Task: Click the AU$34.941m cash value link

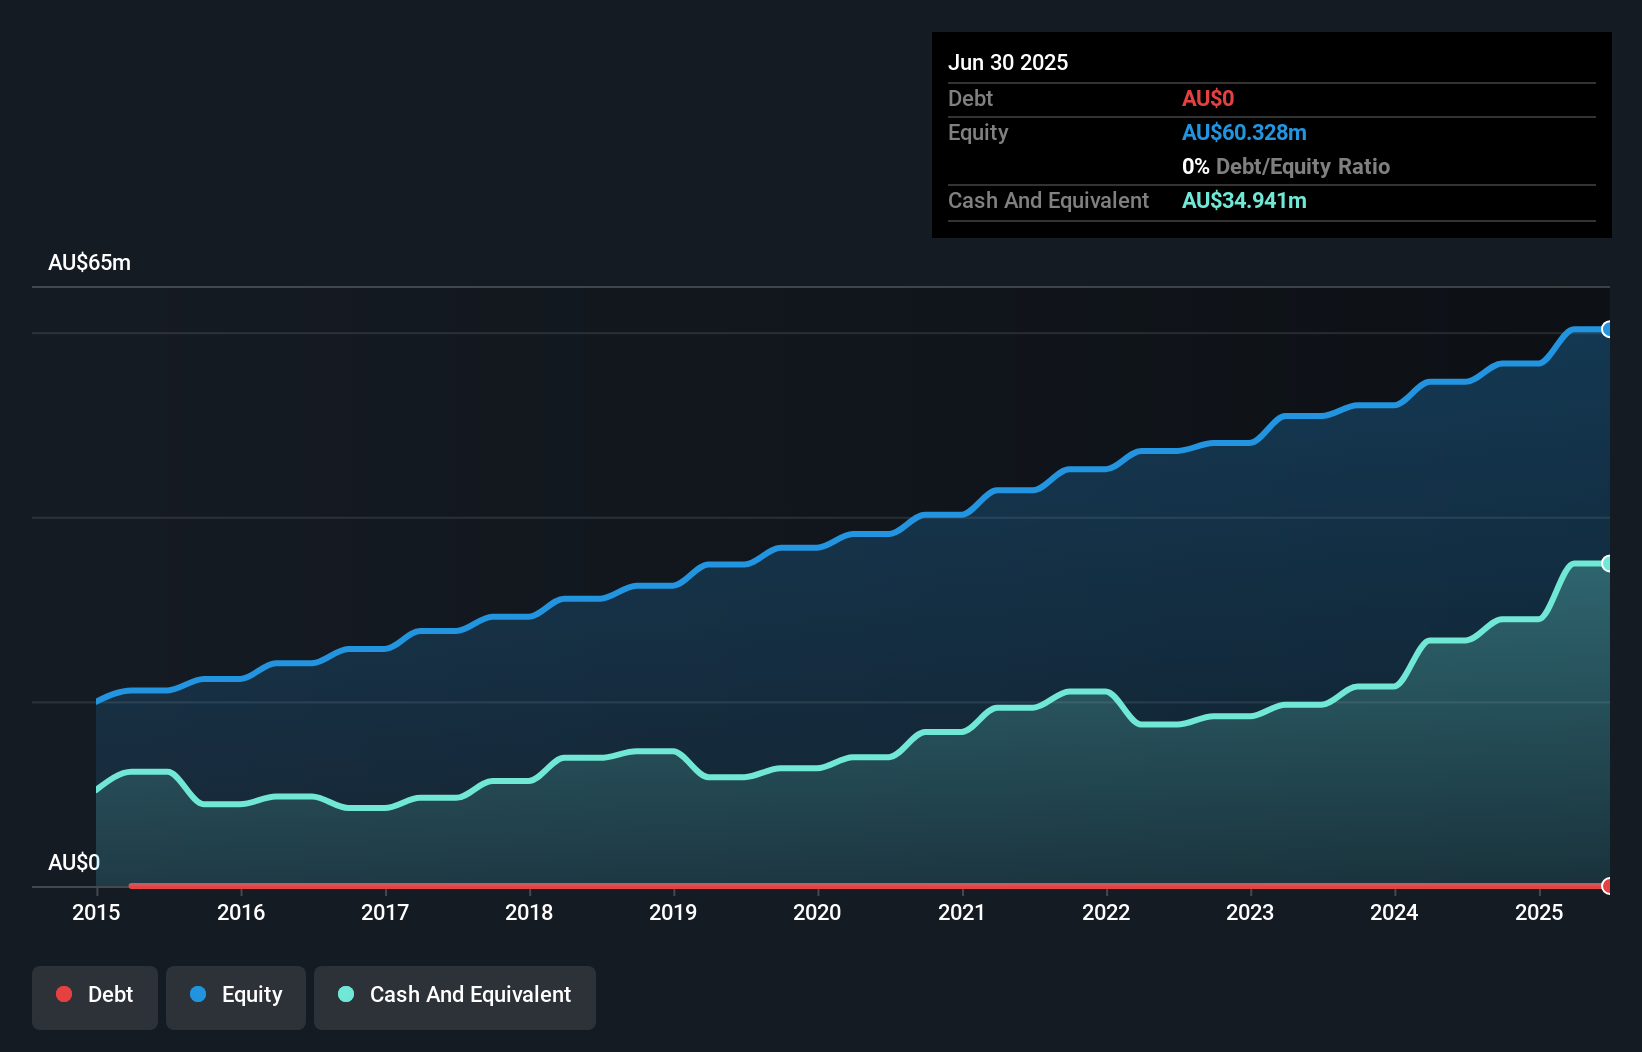Action: (x=1244, y=200)
